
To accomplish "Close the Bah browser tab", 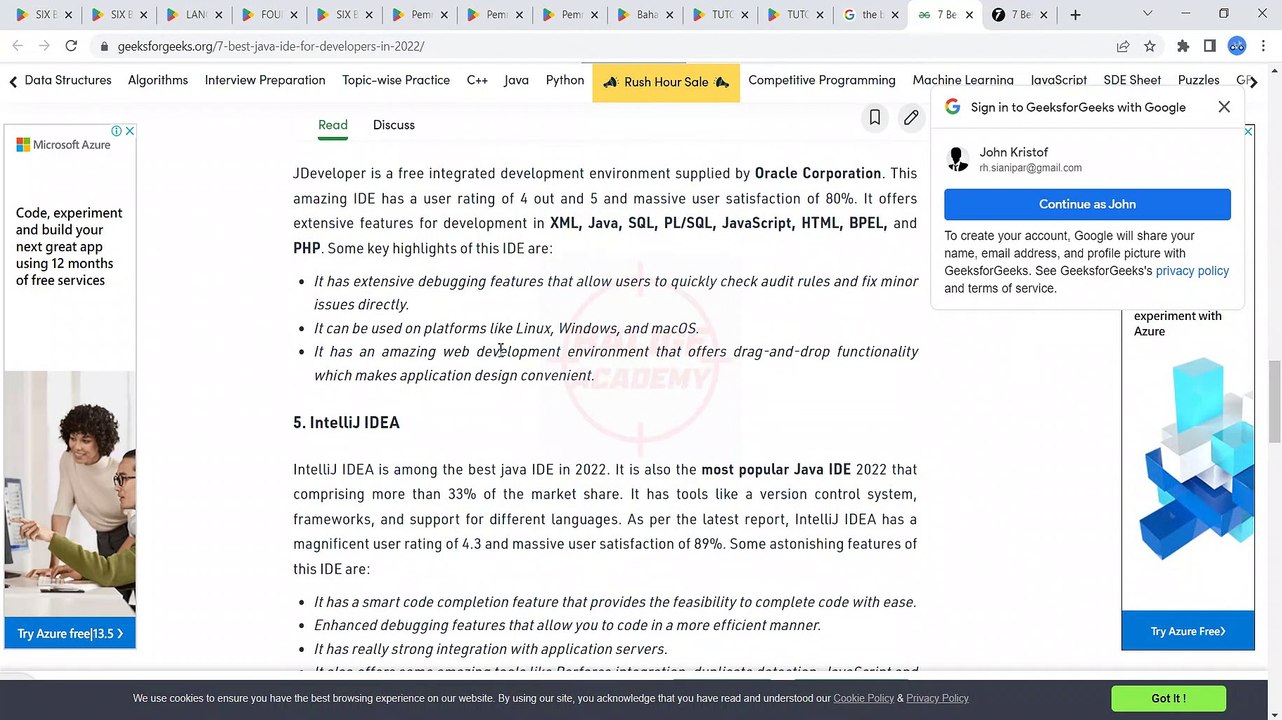I will [670, 15].
